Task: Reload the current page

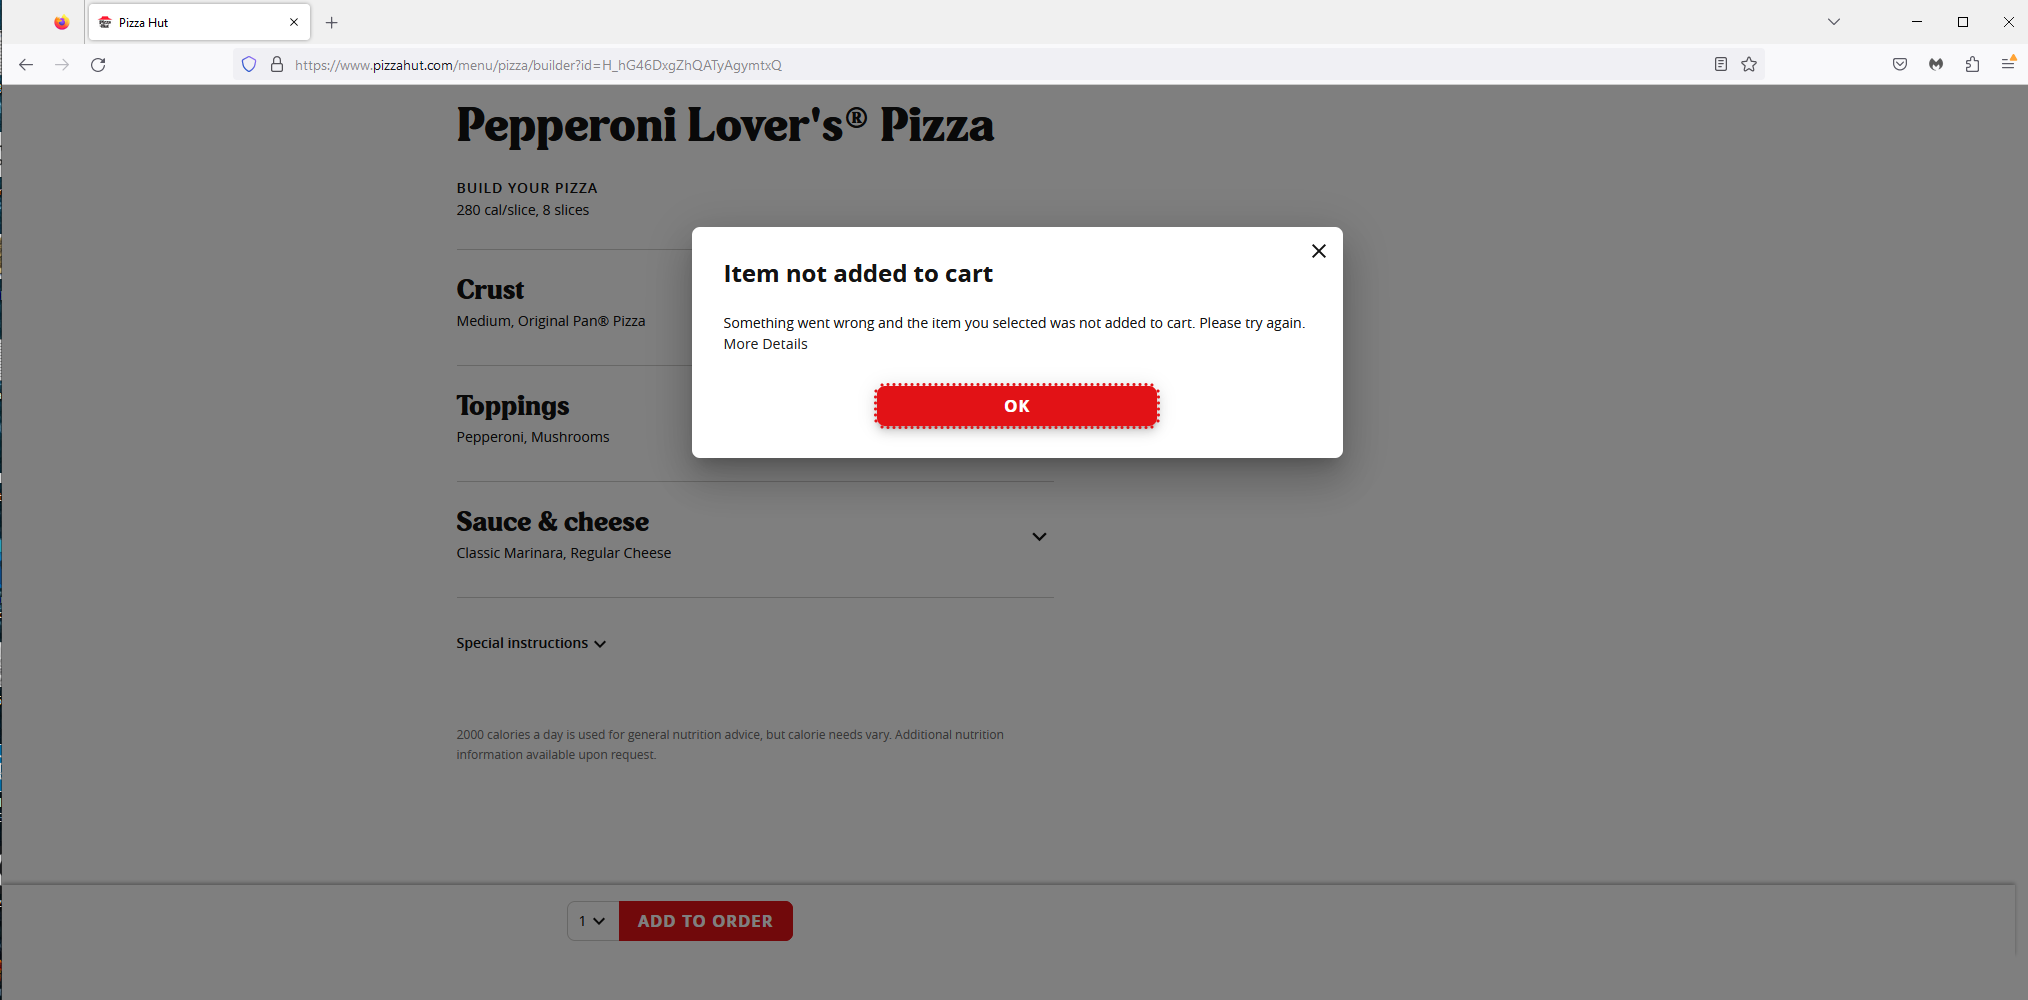Action: coord(98,65)
